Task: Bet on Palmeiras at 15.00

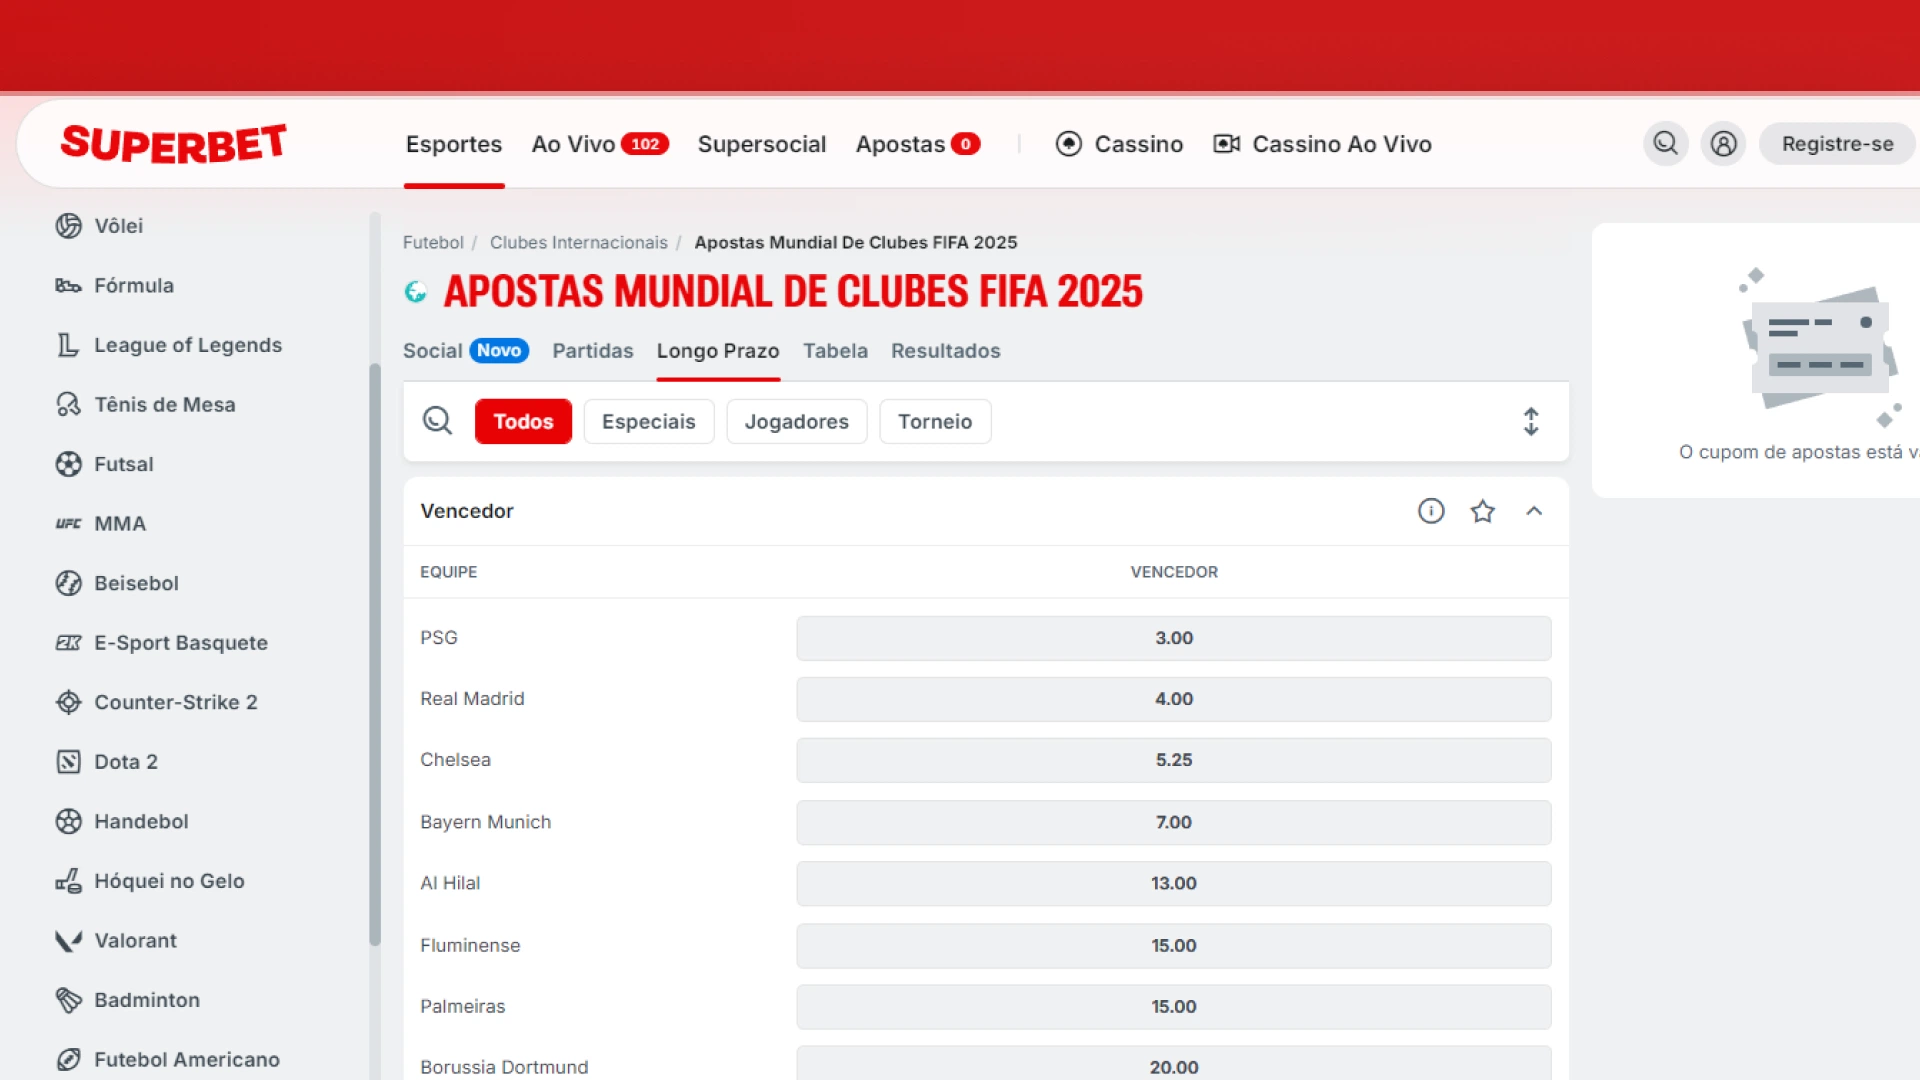Action: pyautogui.click(x=1174, y=1006)
